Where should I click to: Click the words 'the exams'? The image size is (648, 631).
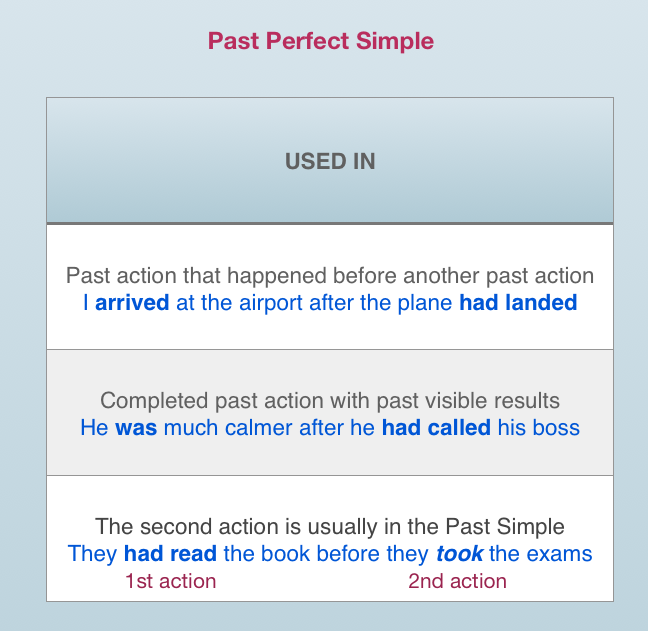541,554
